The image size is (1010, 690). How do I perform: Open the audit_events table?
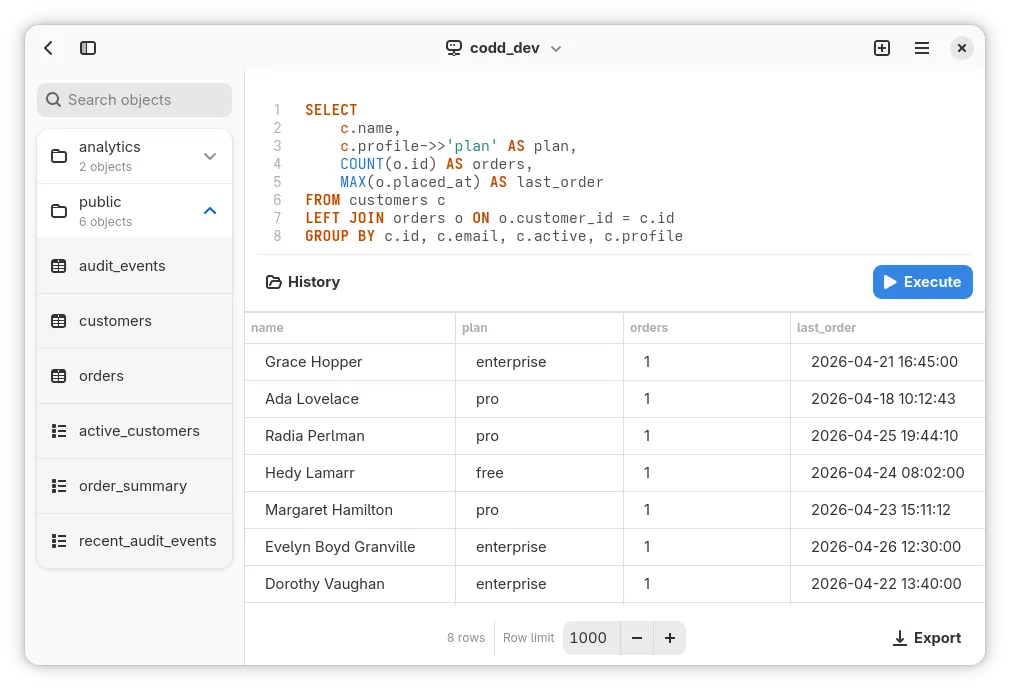tap(135, 266)
